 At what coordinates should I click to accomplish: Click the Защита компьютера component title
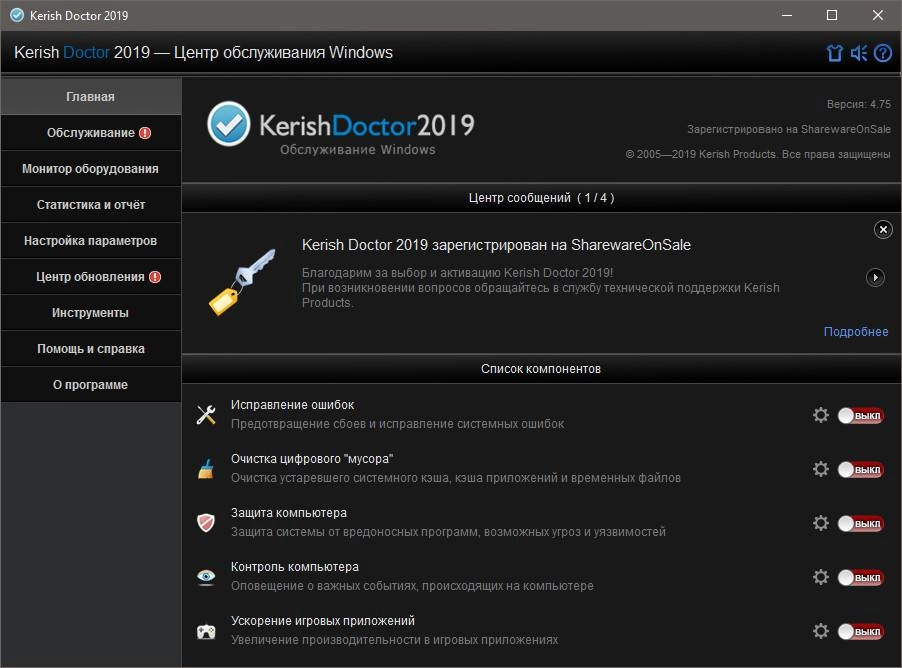[x=289, y=513]
